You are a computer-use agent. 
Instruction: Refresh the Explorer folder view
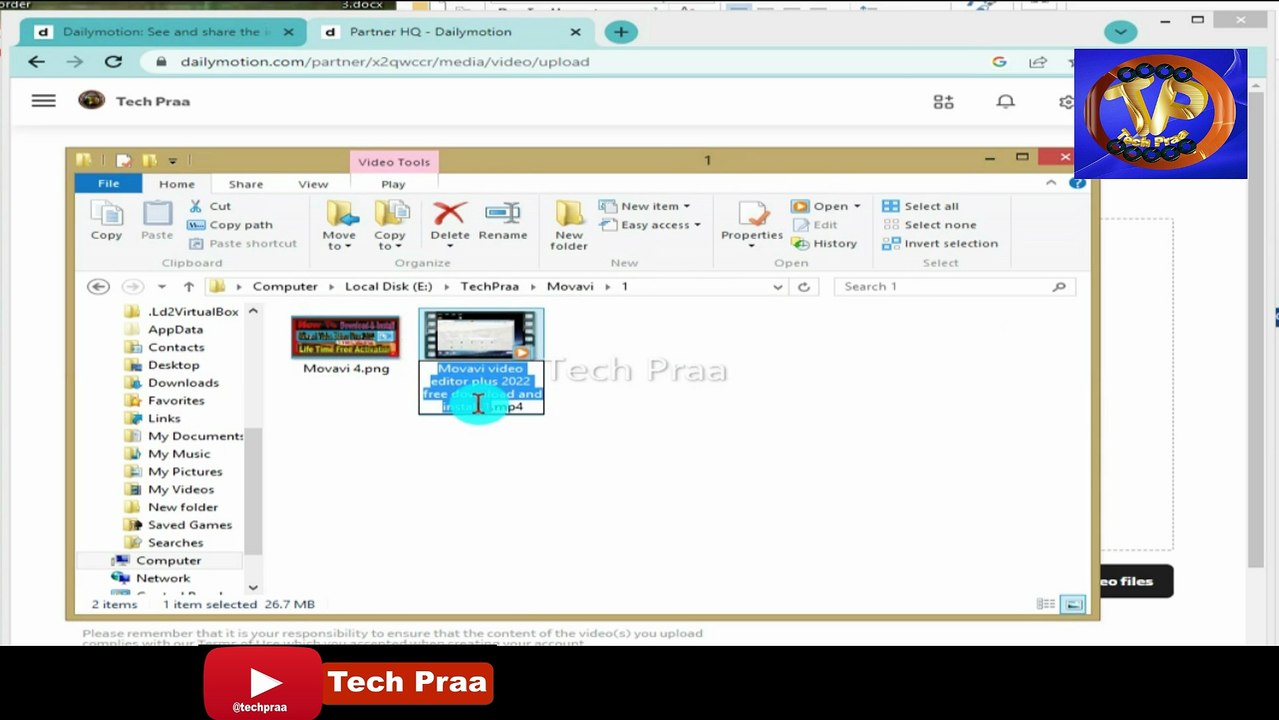click(x=803, y=287)
